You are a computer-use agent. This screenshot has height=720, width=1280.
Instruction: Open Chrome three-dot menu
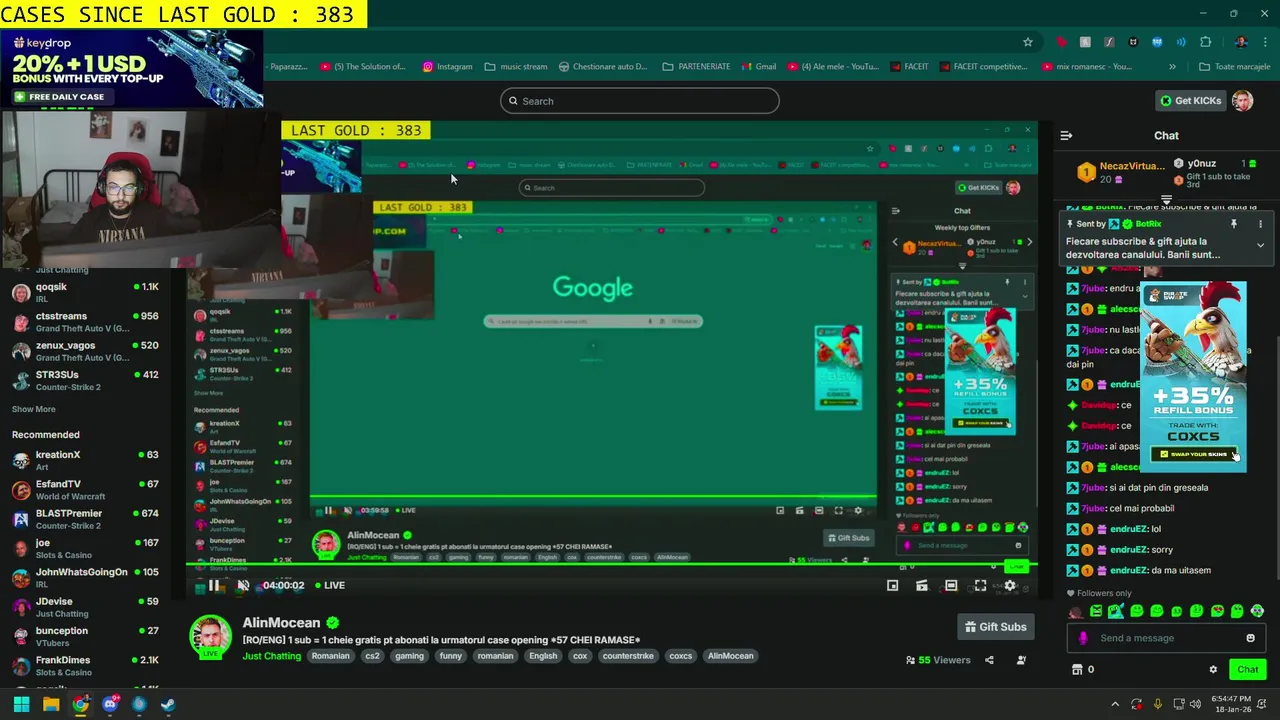(x=1266, y=42)
